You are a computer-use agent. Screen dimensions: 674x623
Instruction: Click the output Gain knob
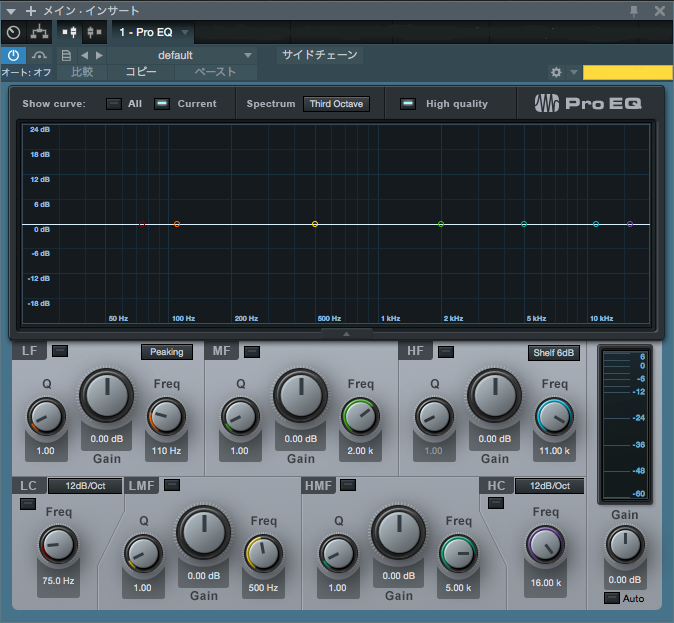tap(625, 544)
